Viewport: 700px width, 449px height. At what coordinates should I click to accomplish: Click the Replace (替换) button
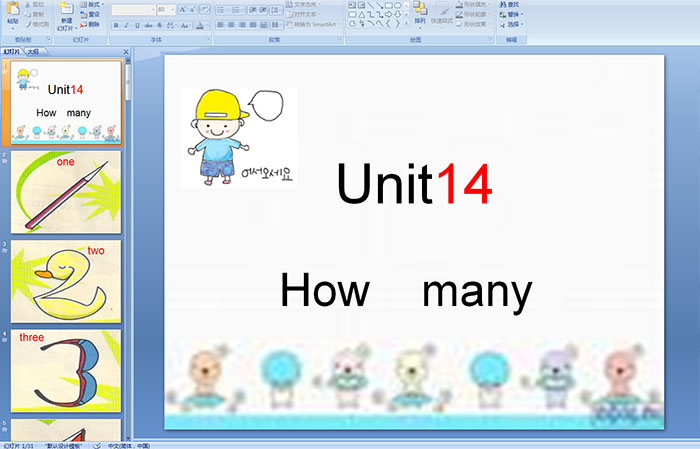pyautogui.click(x=511, y=14)
